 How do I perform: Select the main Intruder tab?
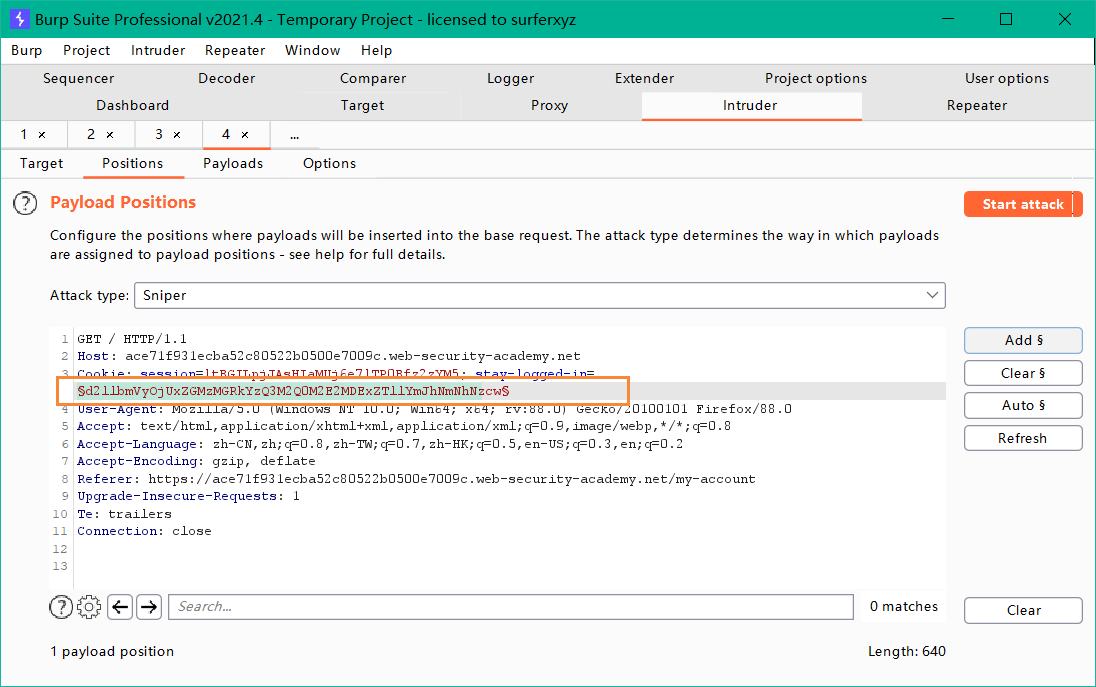click(x=750, y=106)
